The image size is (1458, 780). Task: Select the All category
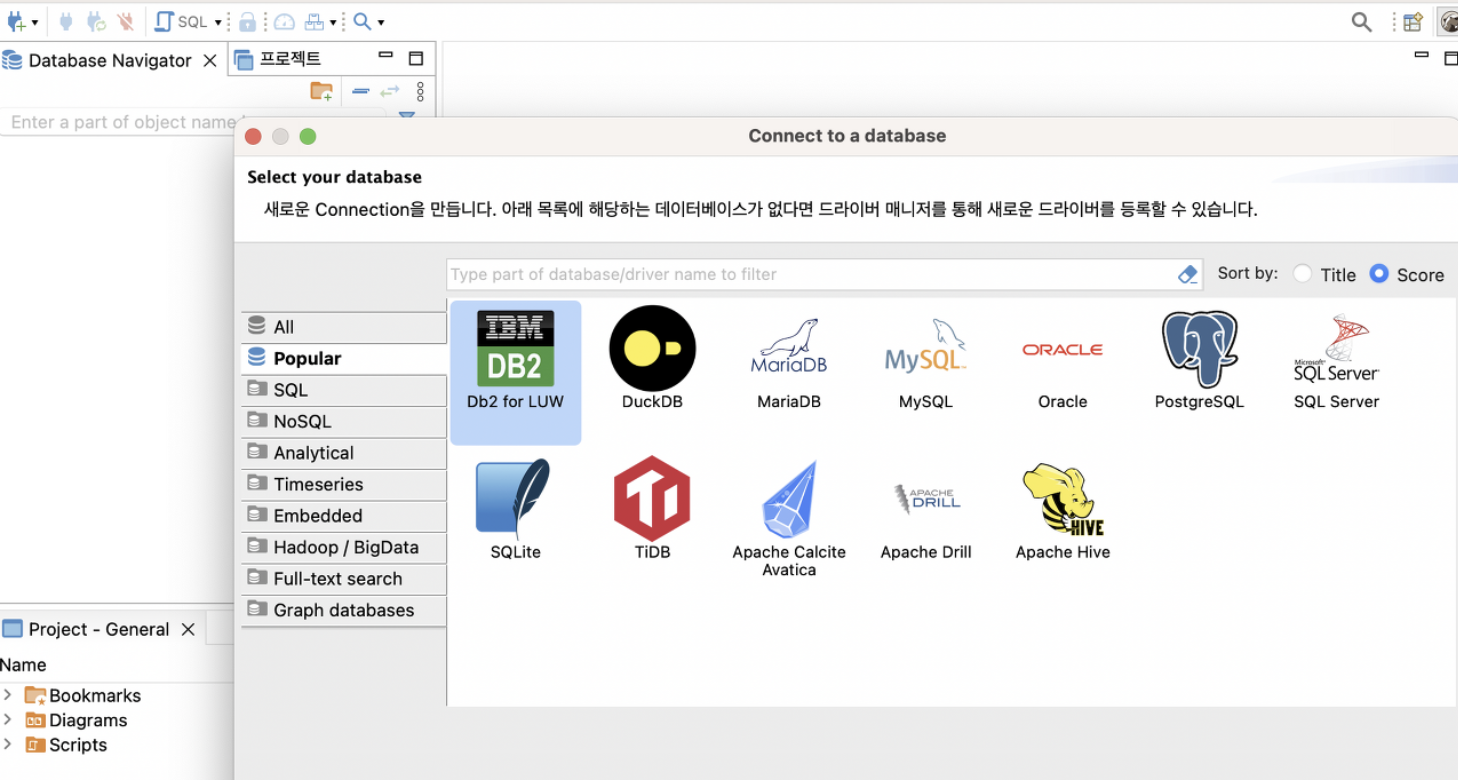(344, 327)
